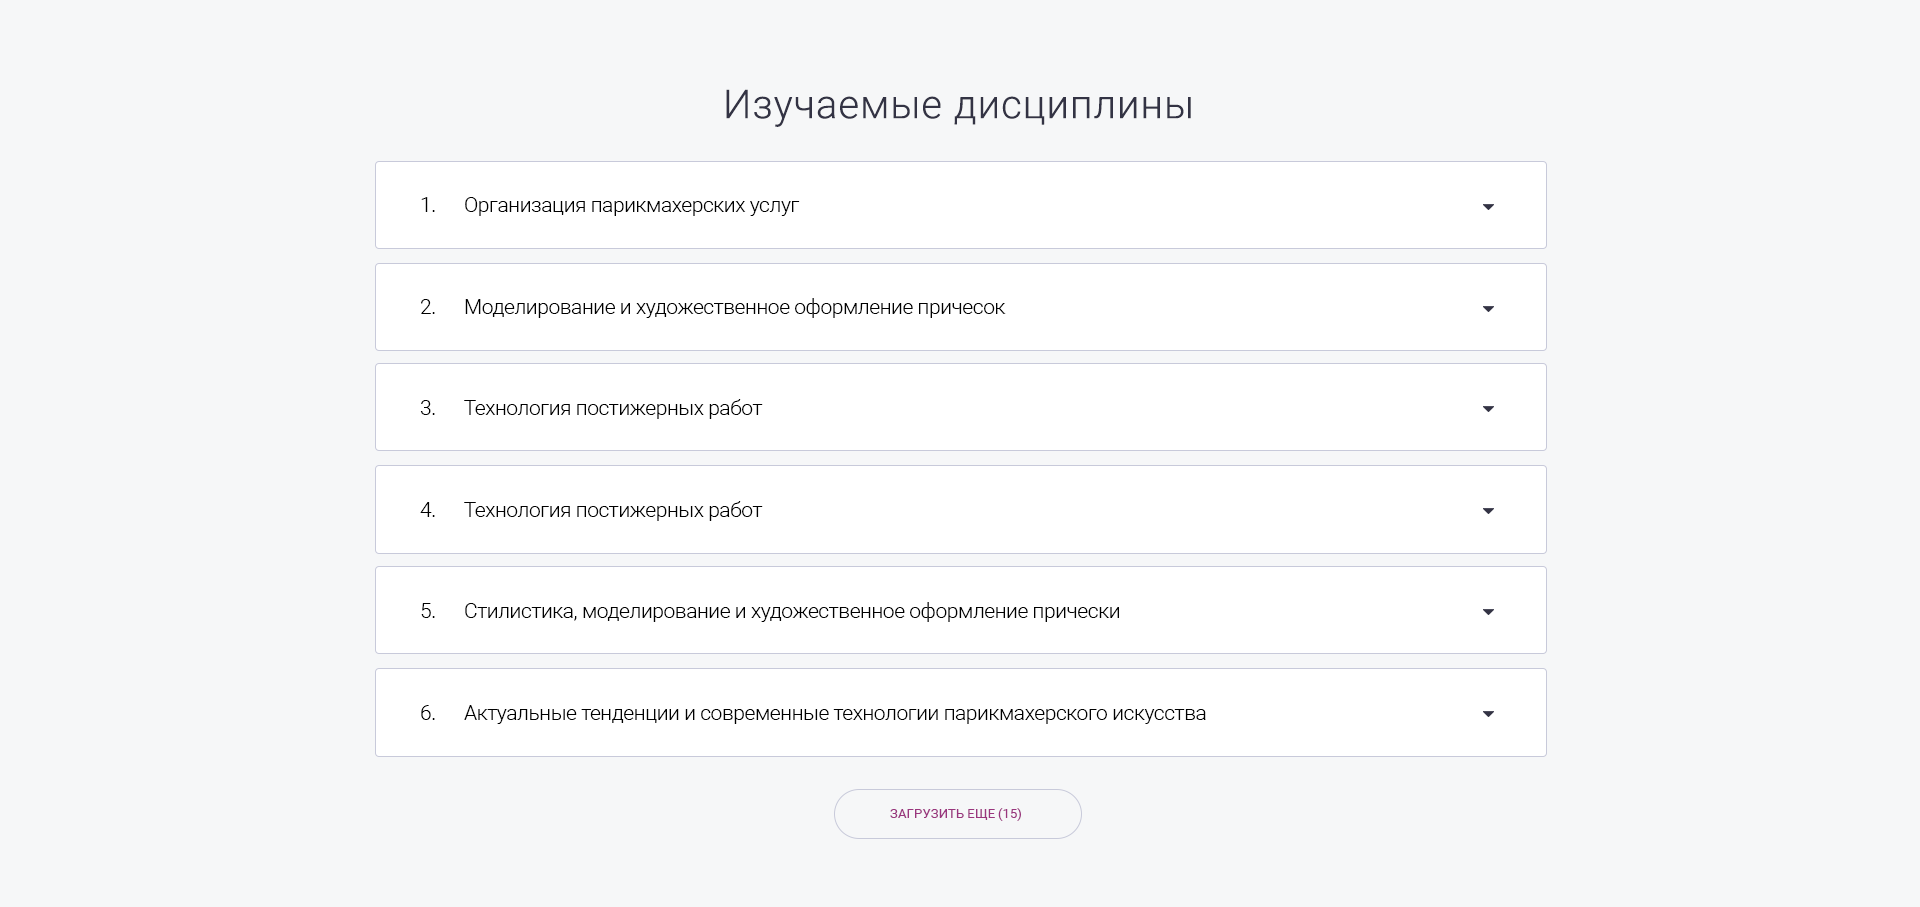Open the third item Технология постижерных работ
Screen dimensions: 1920x907
pos(612,408)
